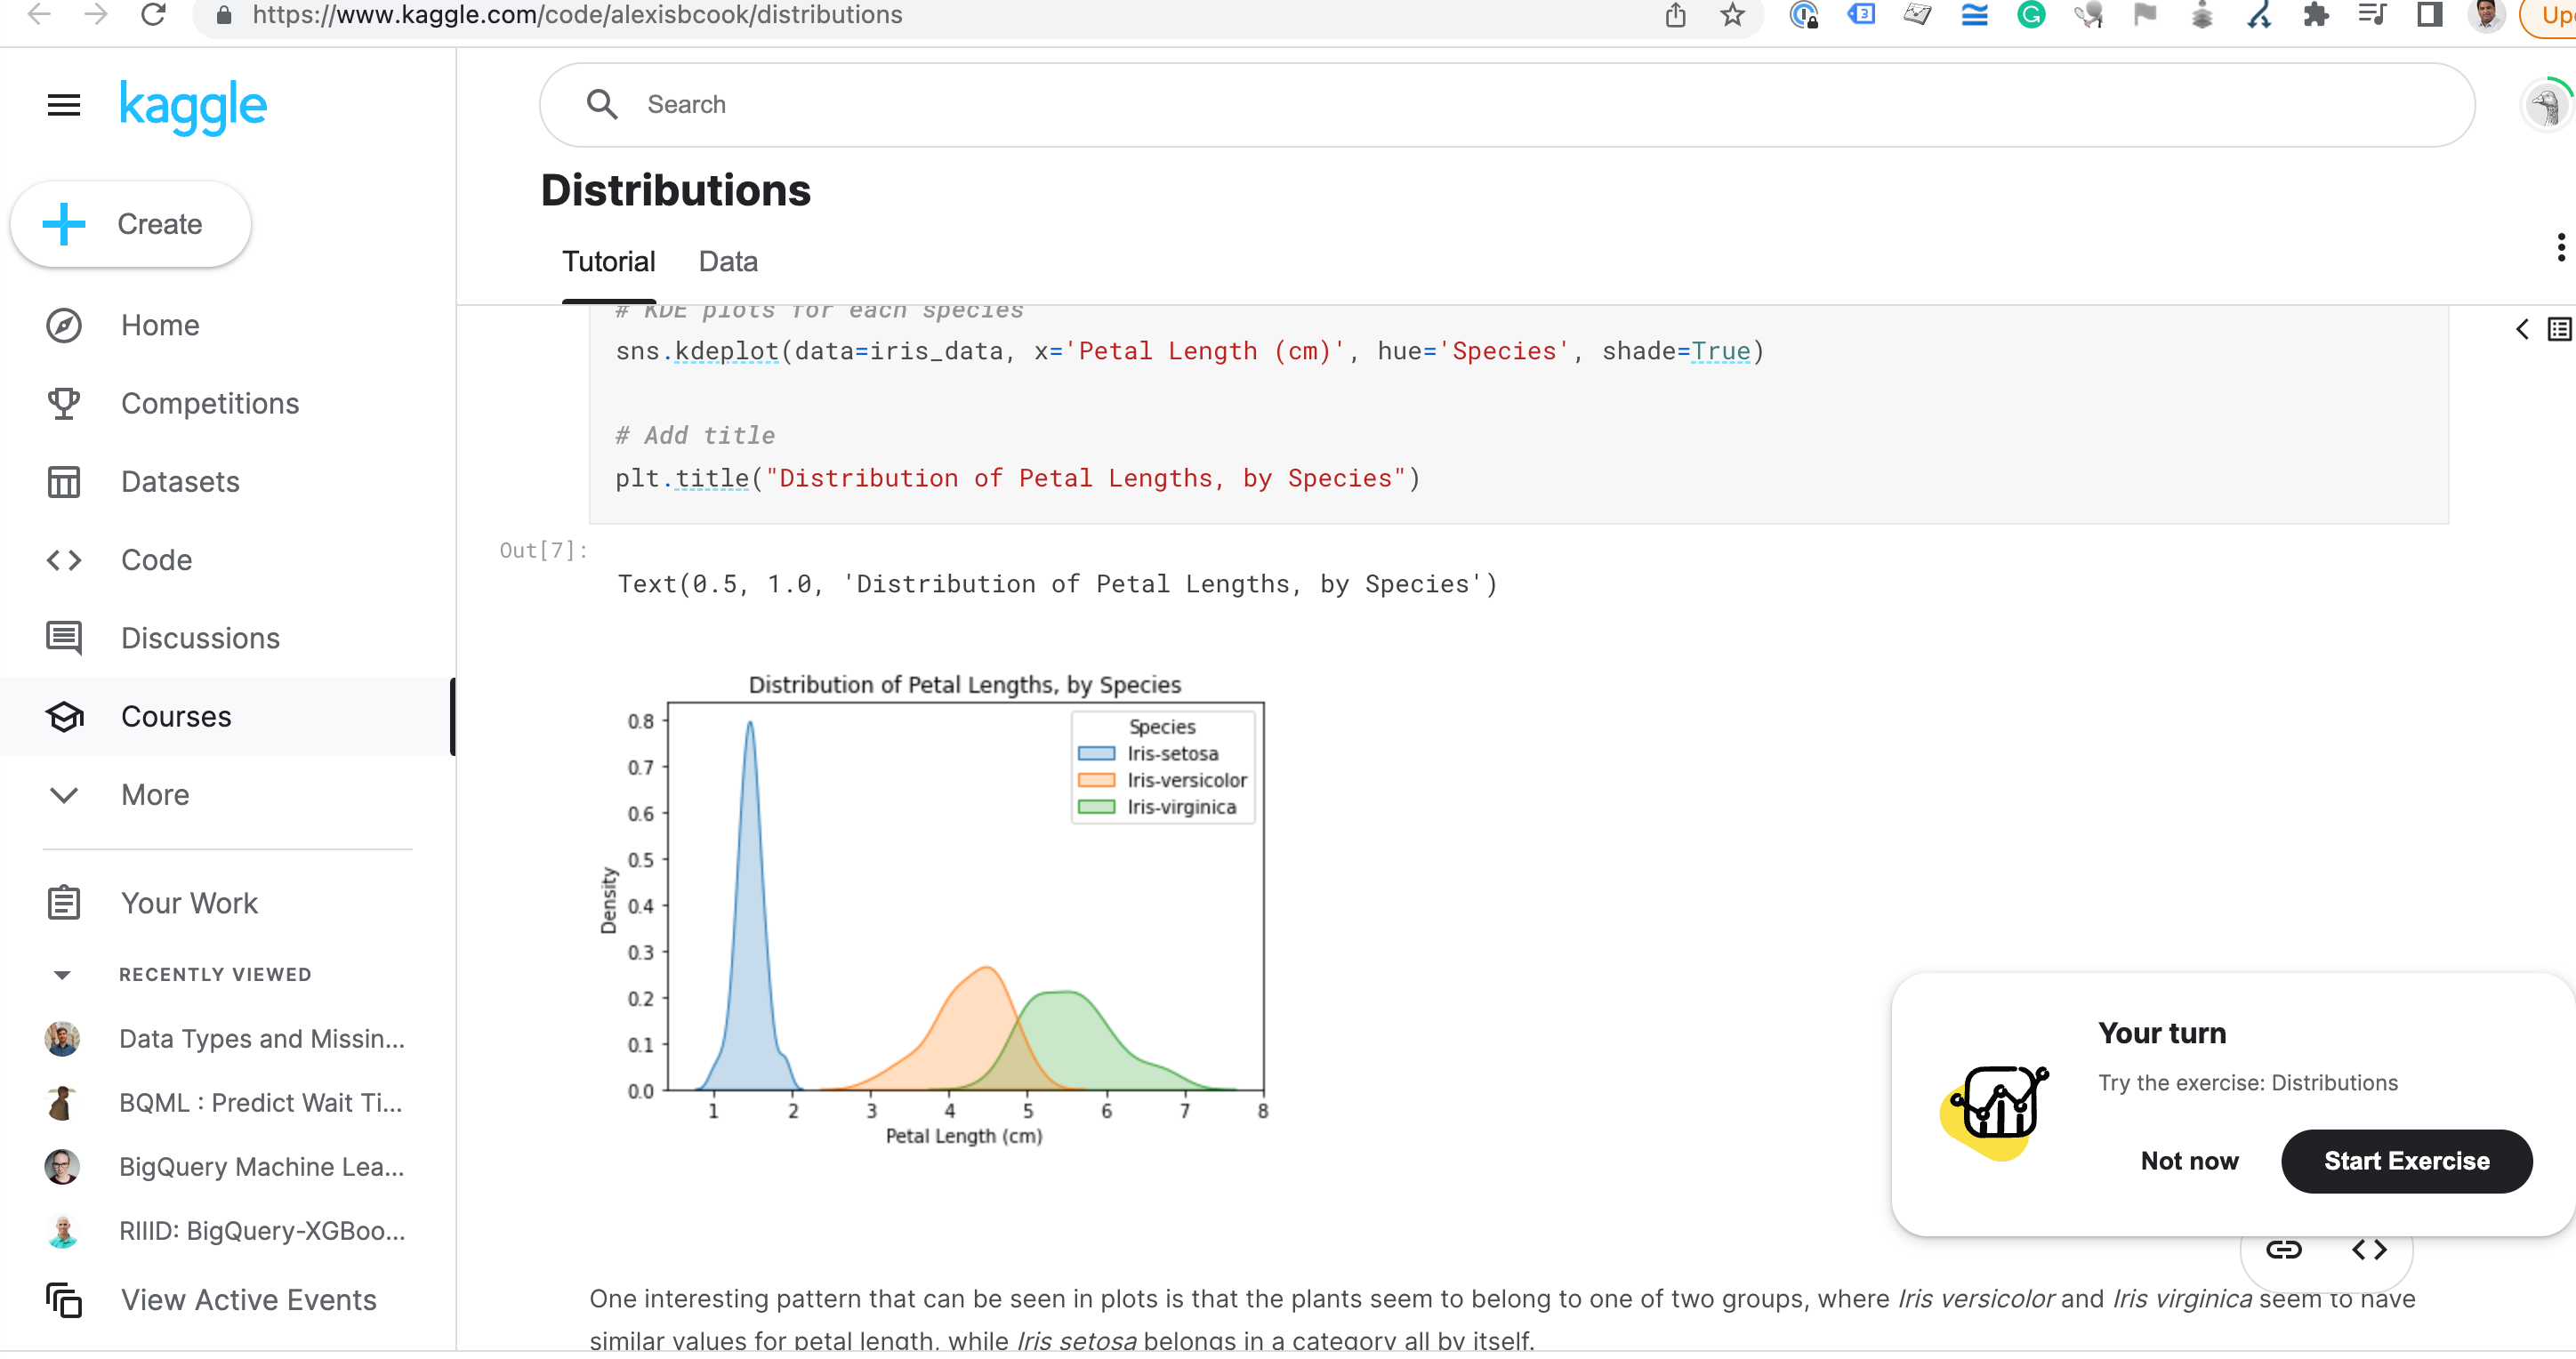The height and width of the screenshot is (1359, 2576).
Task: Select the Code icon in the sidebar
Action: [63, 560]
